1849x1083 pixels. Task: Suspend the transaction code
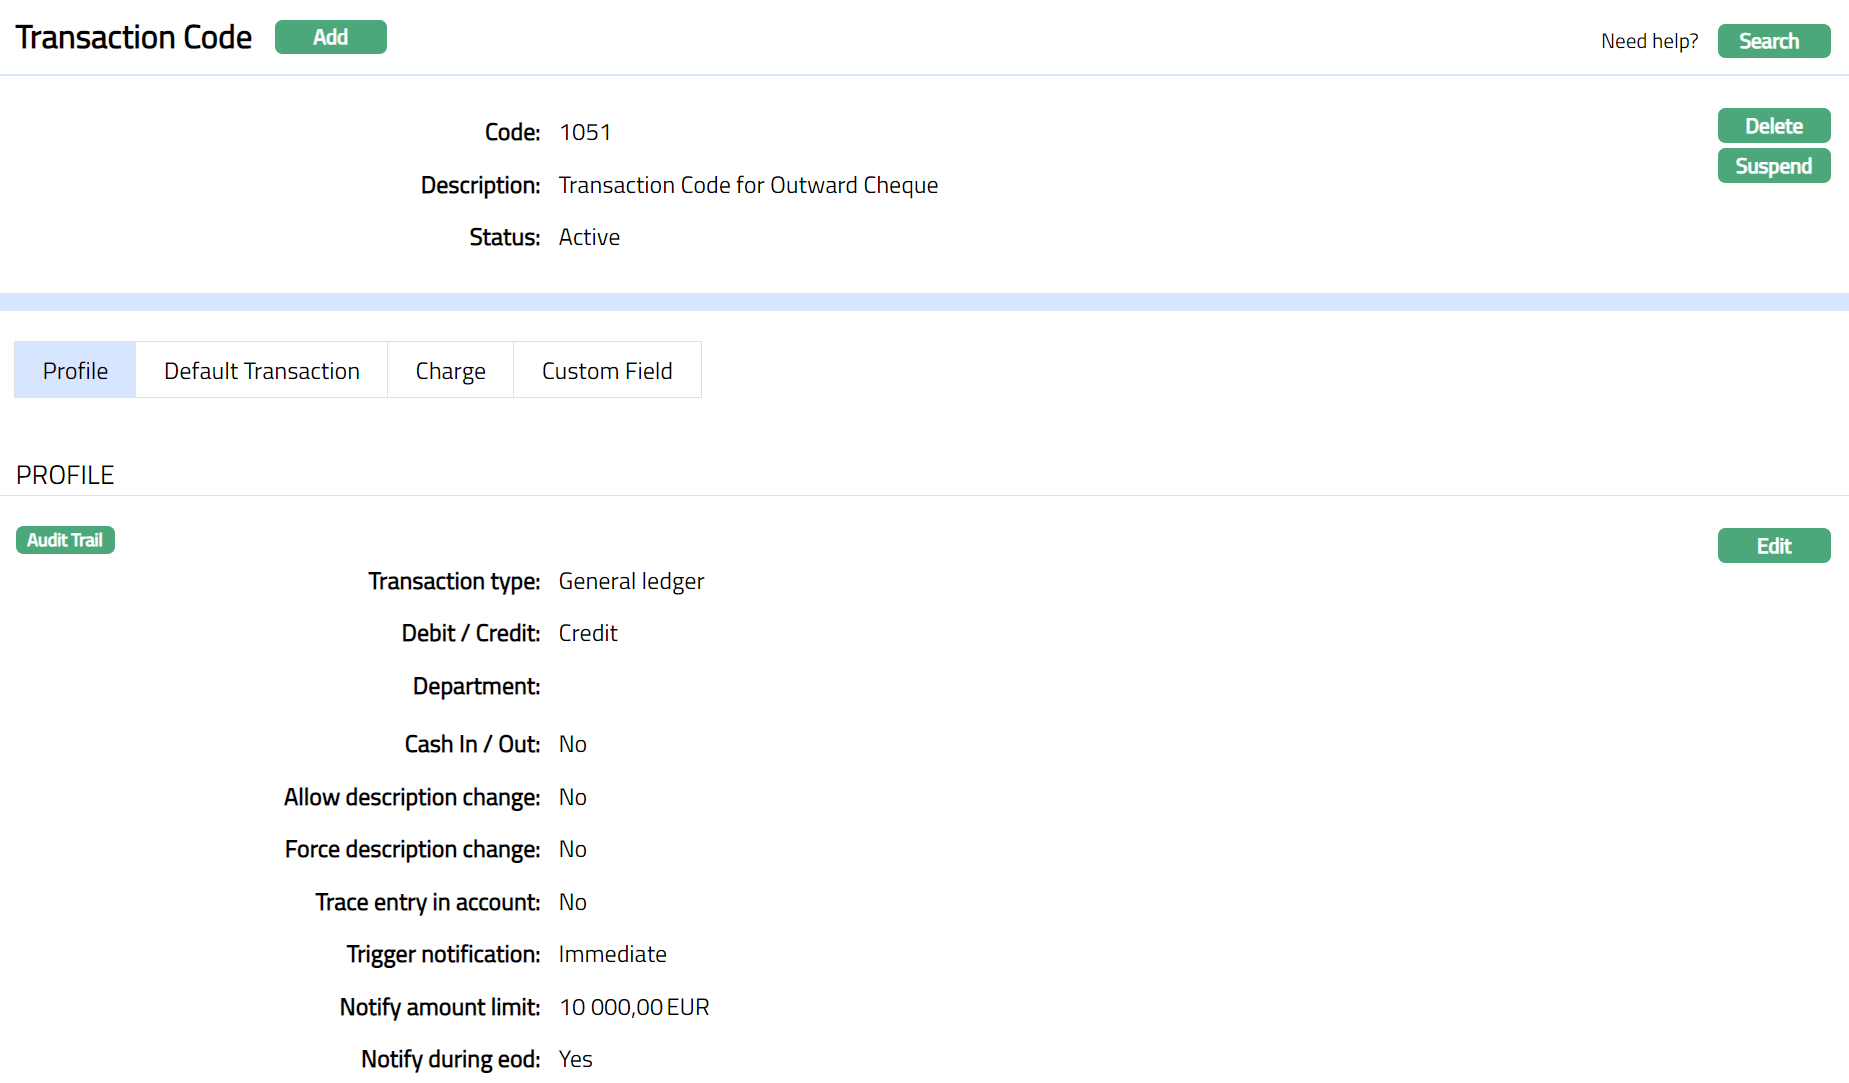point(1773,166)
